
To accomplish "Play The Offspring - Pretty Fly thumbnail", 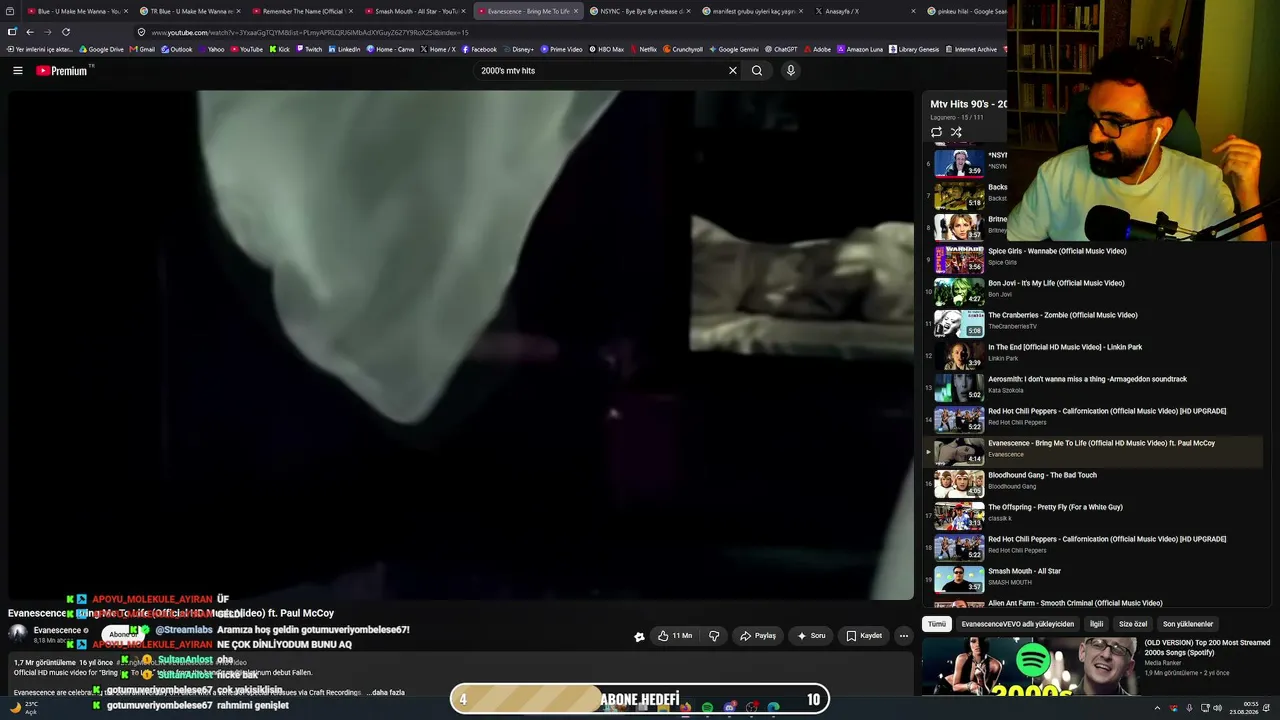I will [x=959, y=515].
